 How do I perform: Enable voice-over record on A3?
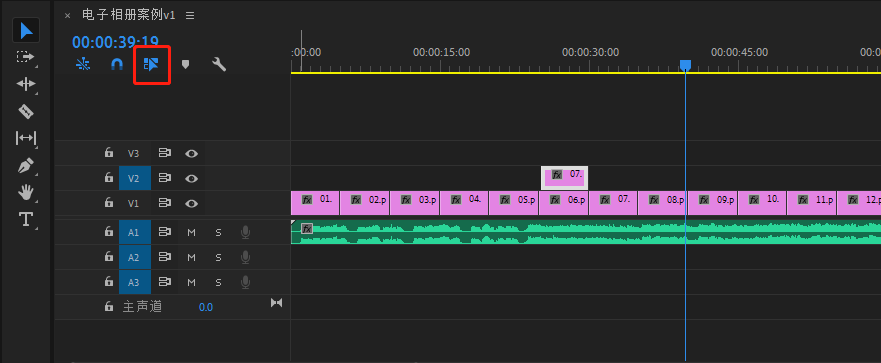tap(245, 283)
